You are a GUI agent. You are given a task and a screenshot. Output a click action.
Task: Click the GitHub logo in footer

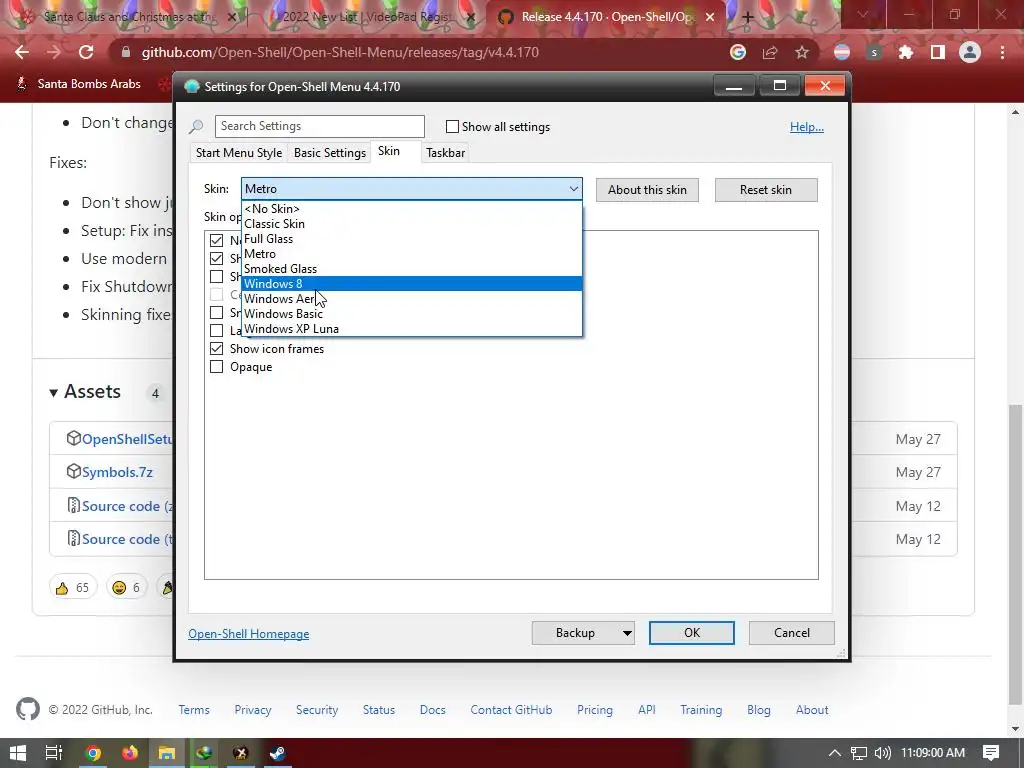tap(27, 709)
